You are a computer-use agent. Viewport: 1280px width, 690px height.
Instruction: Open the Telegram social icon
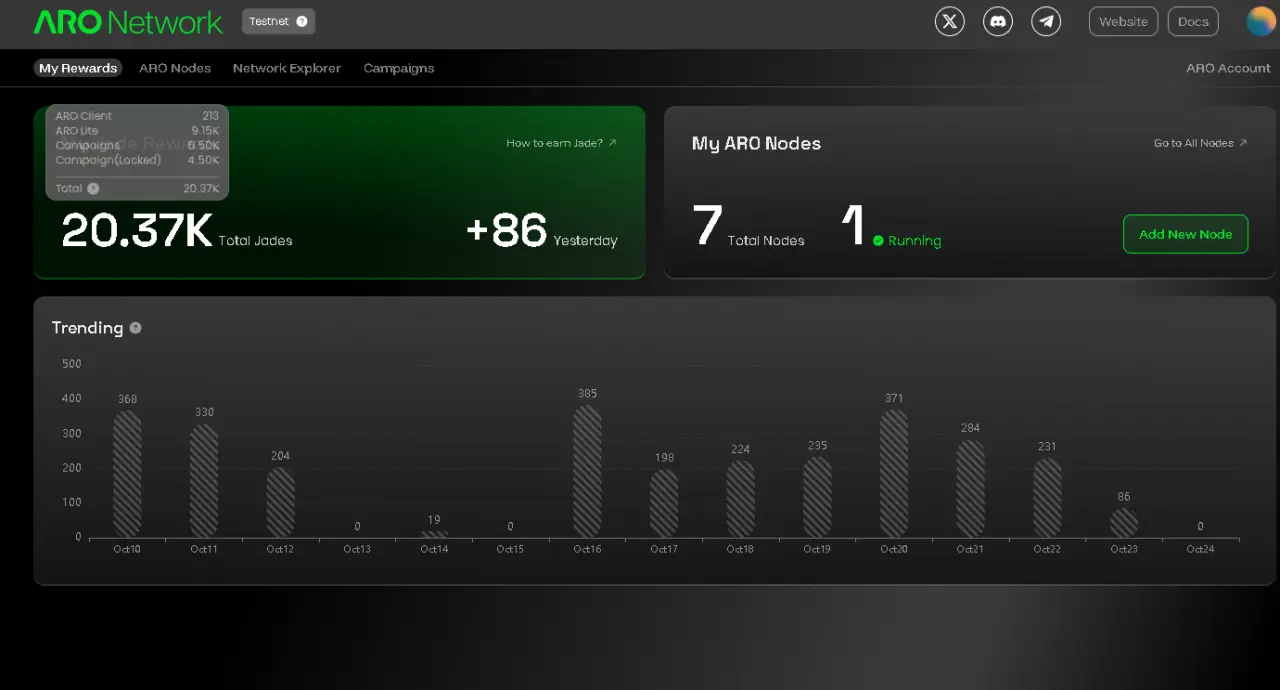click(1046, 21)
